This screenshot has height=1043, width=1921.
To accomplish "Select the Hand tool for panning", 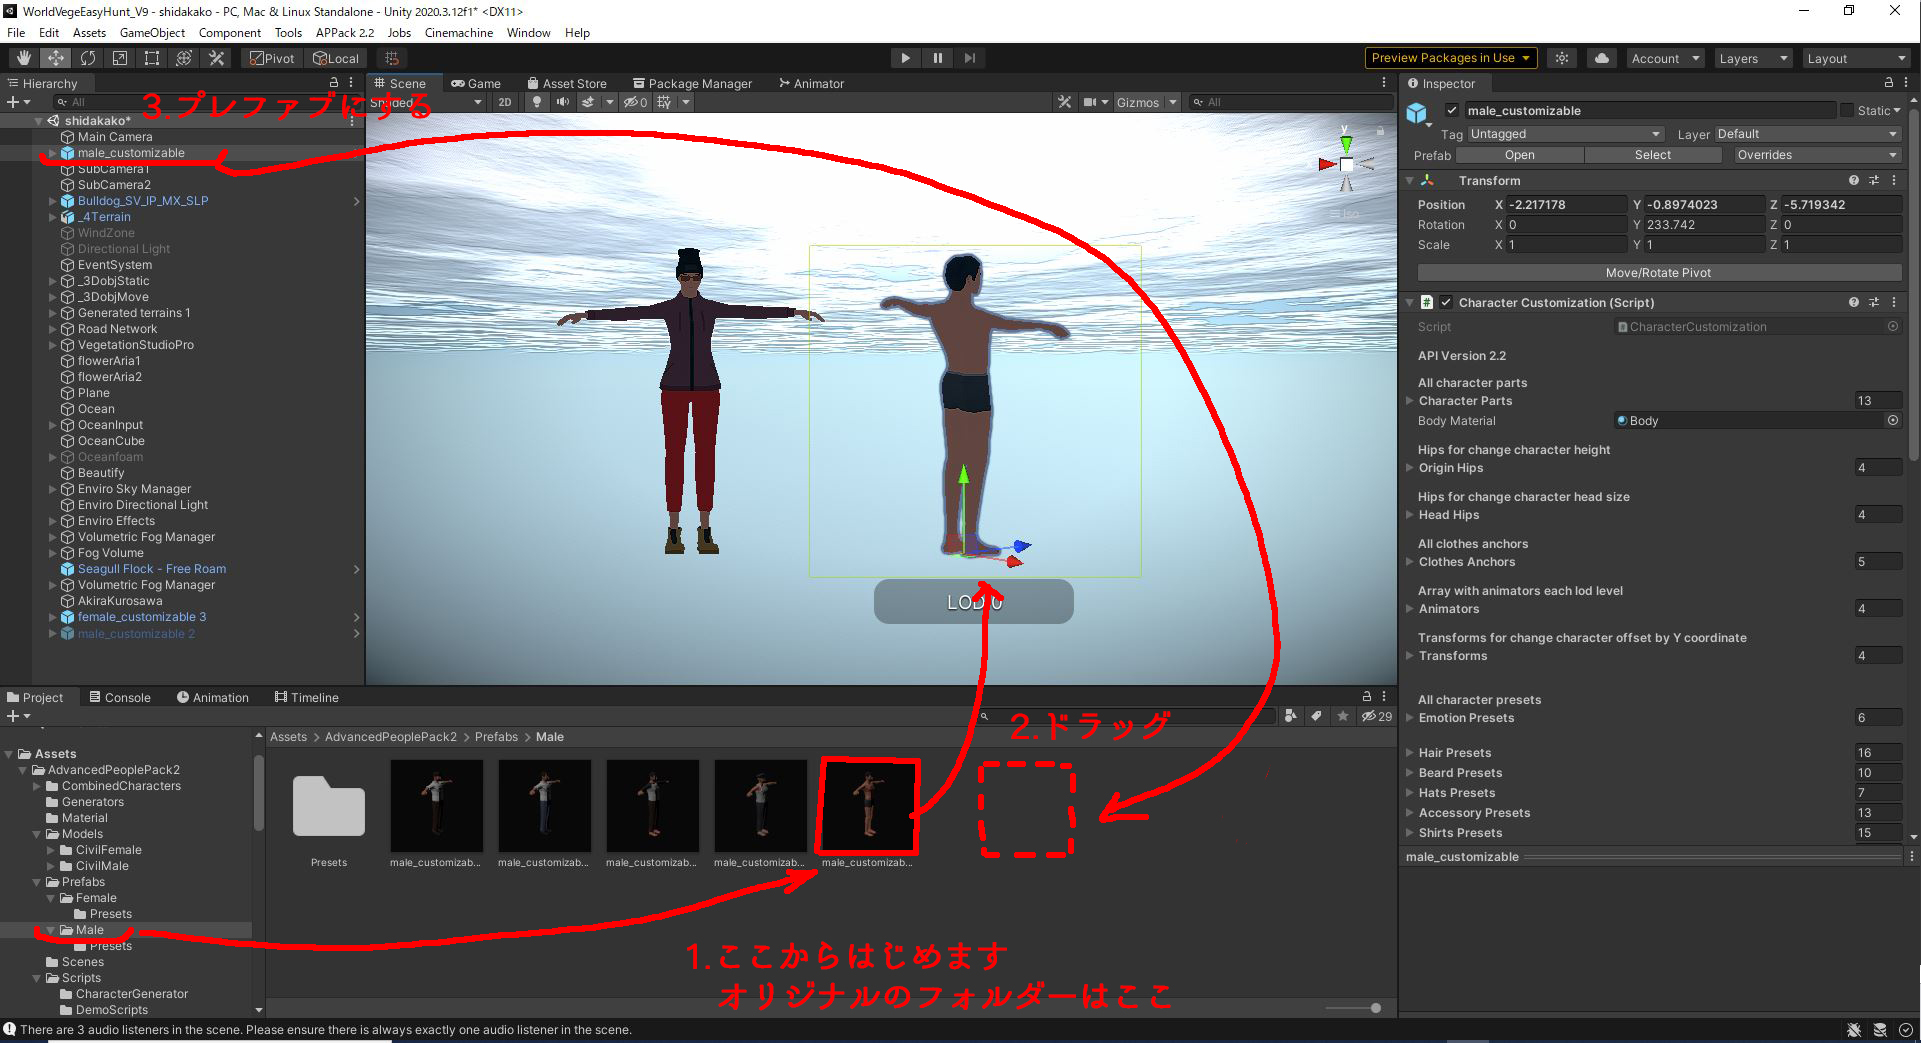I will coord(22,57).
